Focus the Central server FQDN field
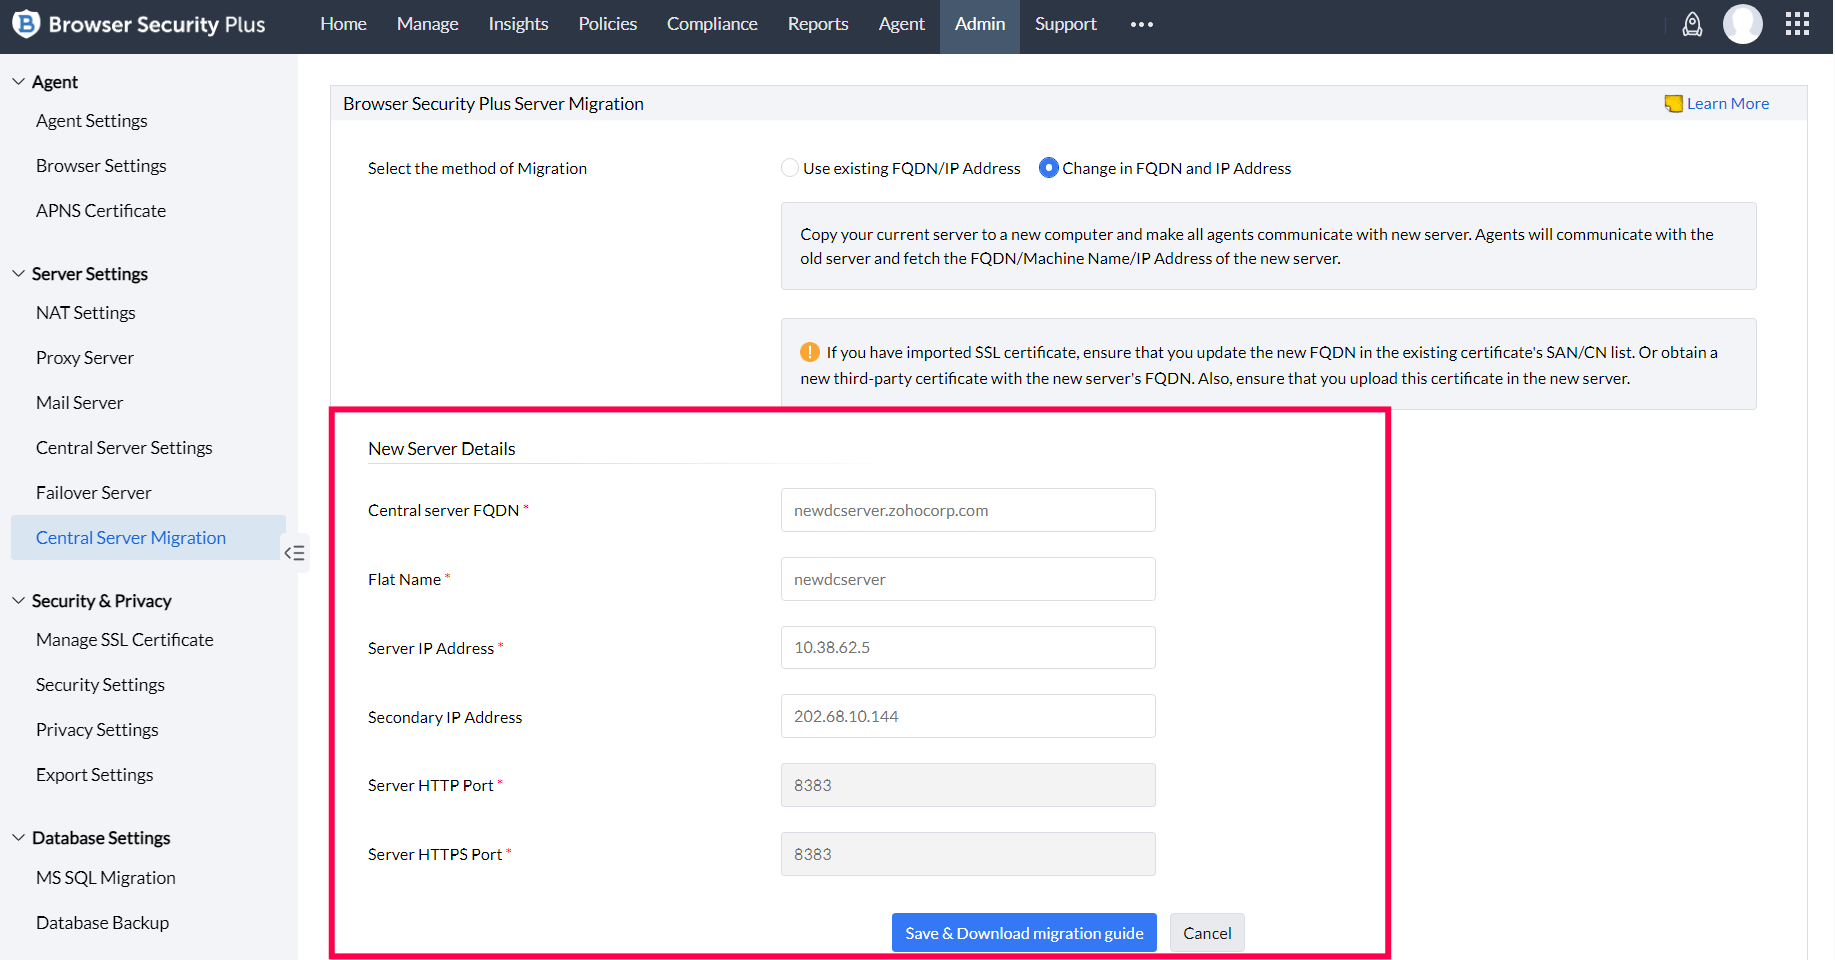 click(x=968, y=510)
